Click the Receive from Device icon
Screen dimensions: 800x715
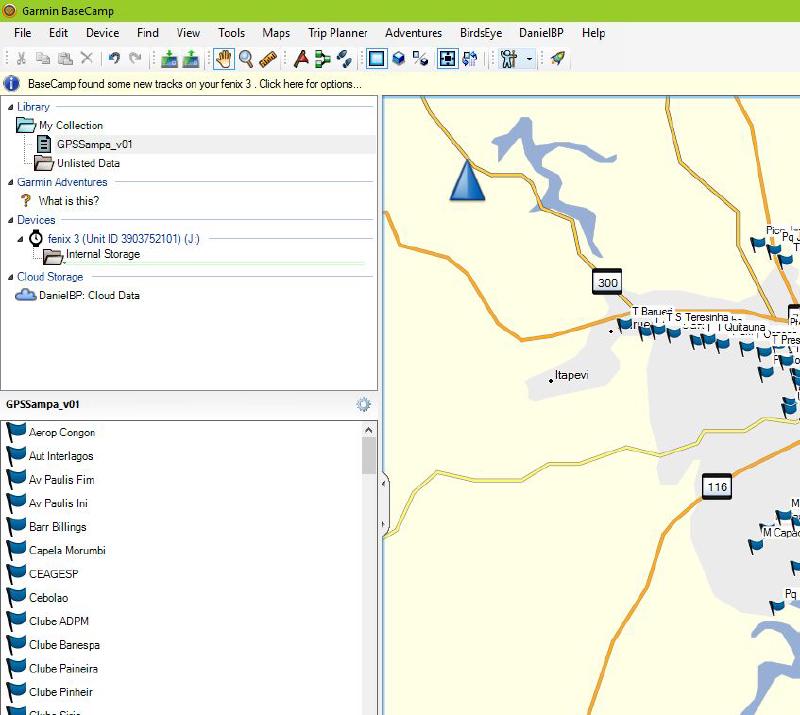tap(191, 59)
